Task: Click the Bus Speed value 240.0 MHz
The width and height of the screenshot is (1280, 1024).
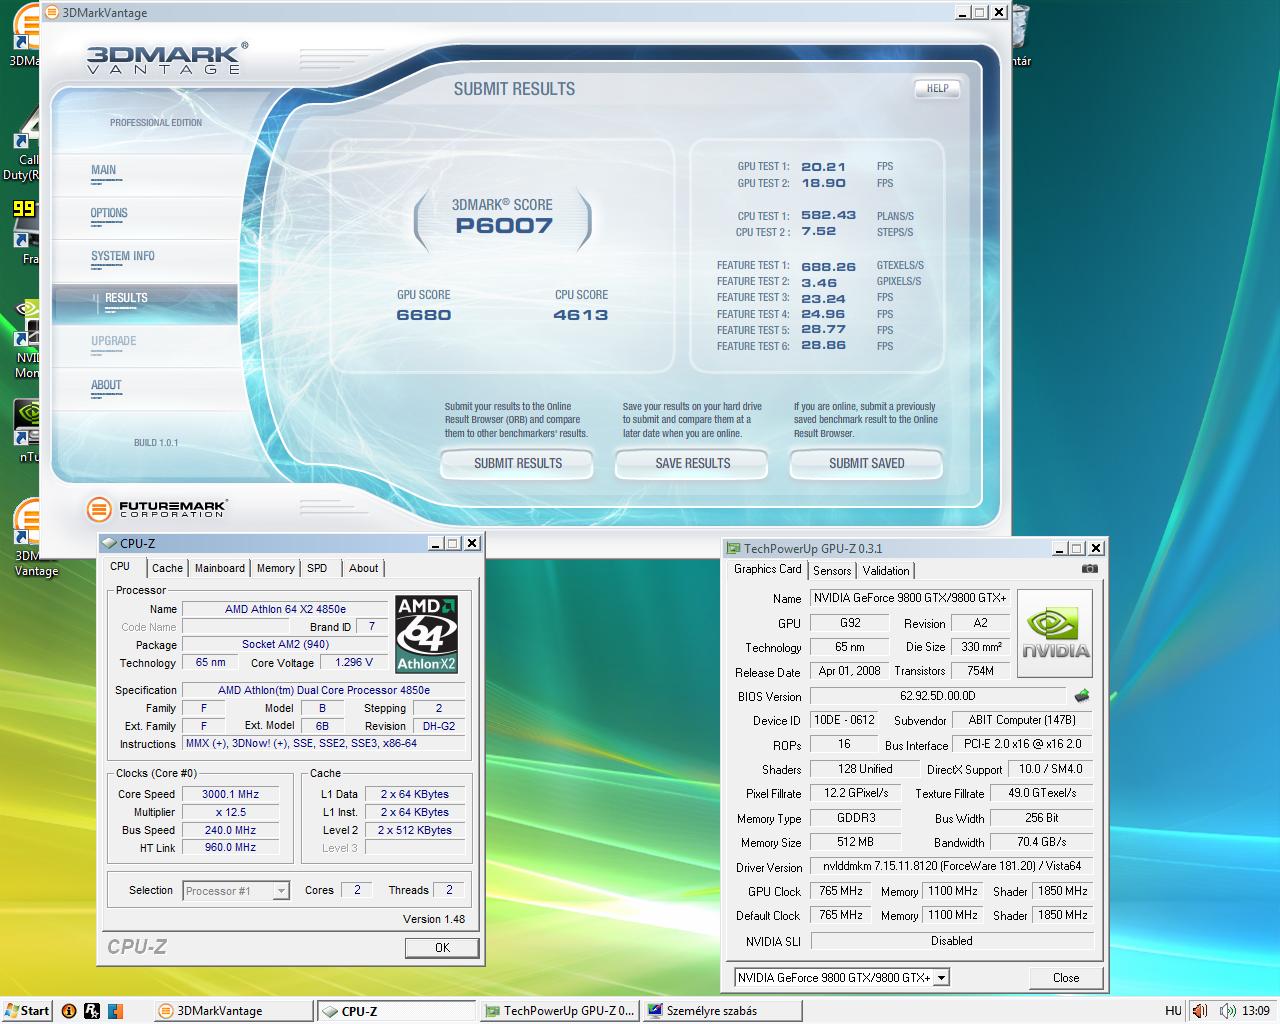Action: 231,830
